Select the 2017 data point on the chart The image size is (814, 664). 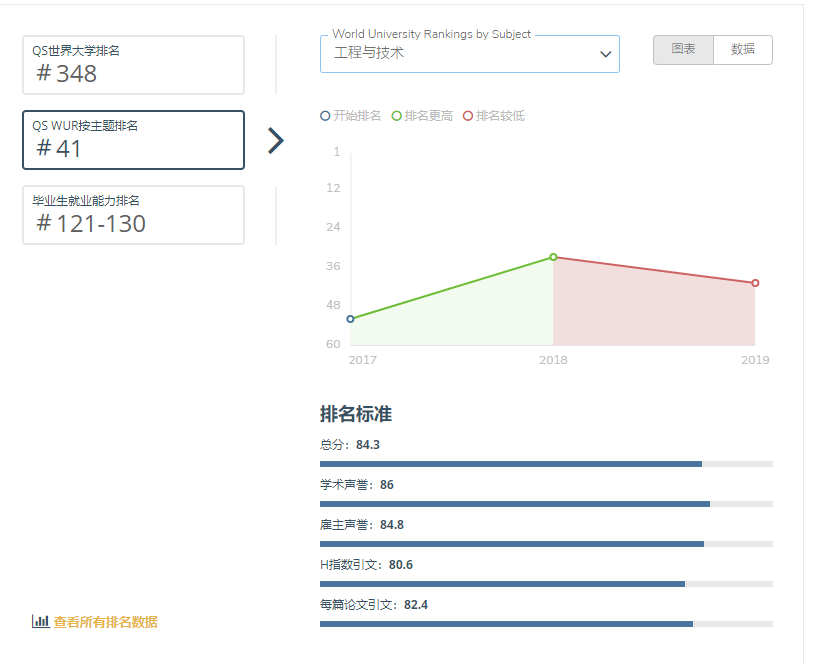tap(350, 319)
